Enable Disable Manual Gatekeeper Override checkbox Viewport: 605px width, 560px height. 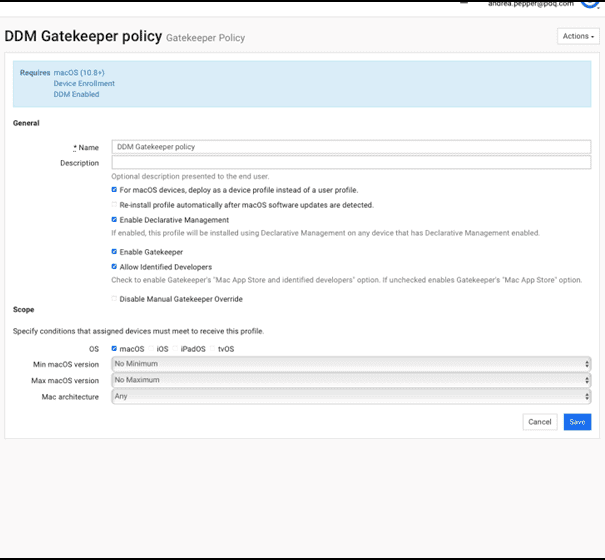[x=114, y=299]
